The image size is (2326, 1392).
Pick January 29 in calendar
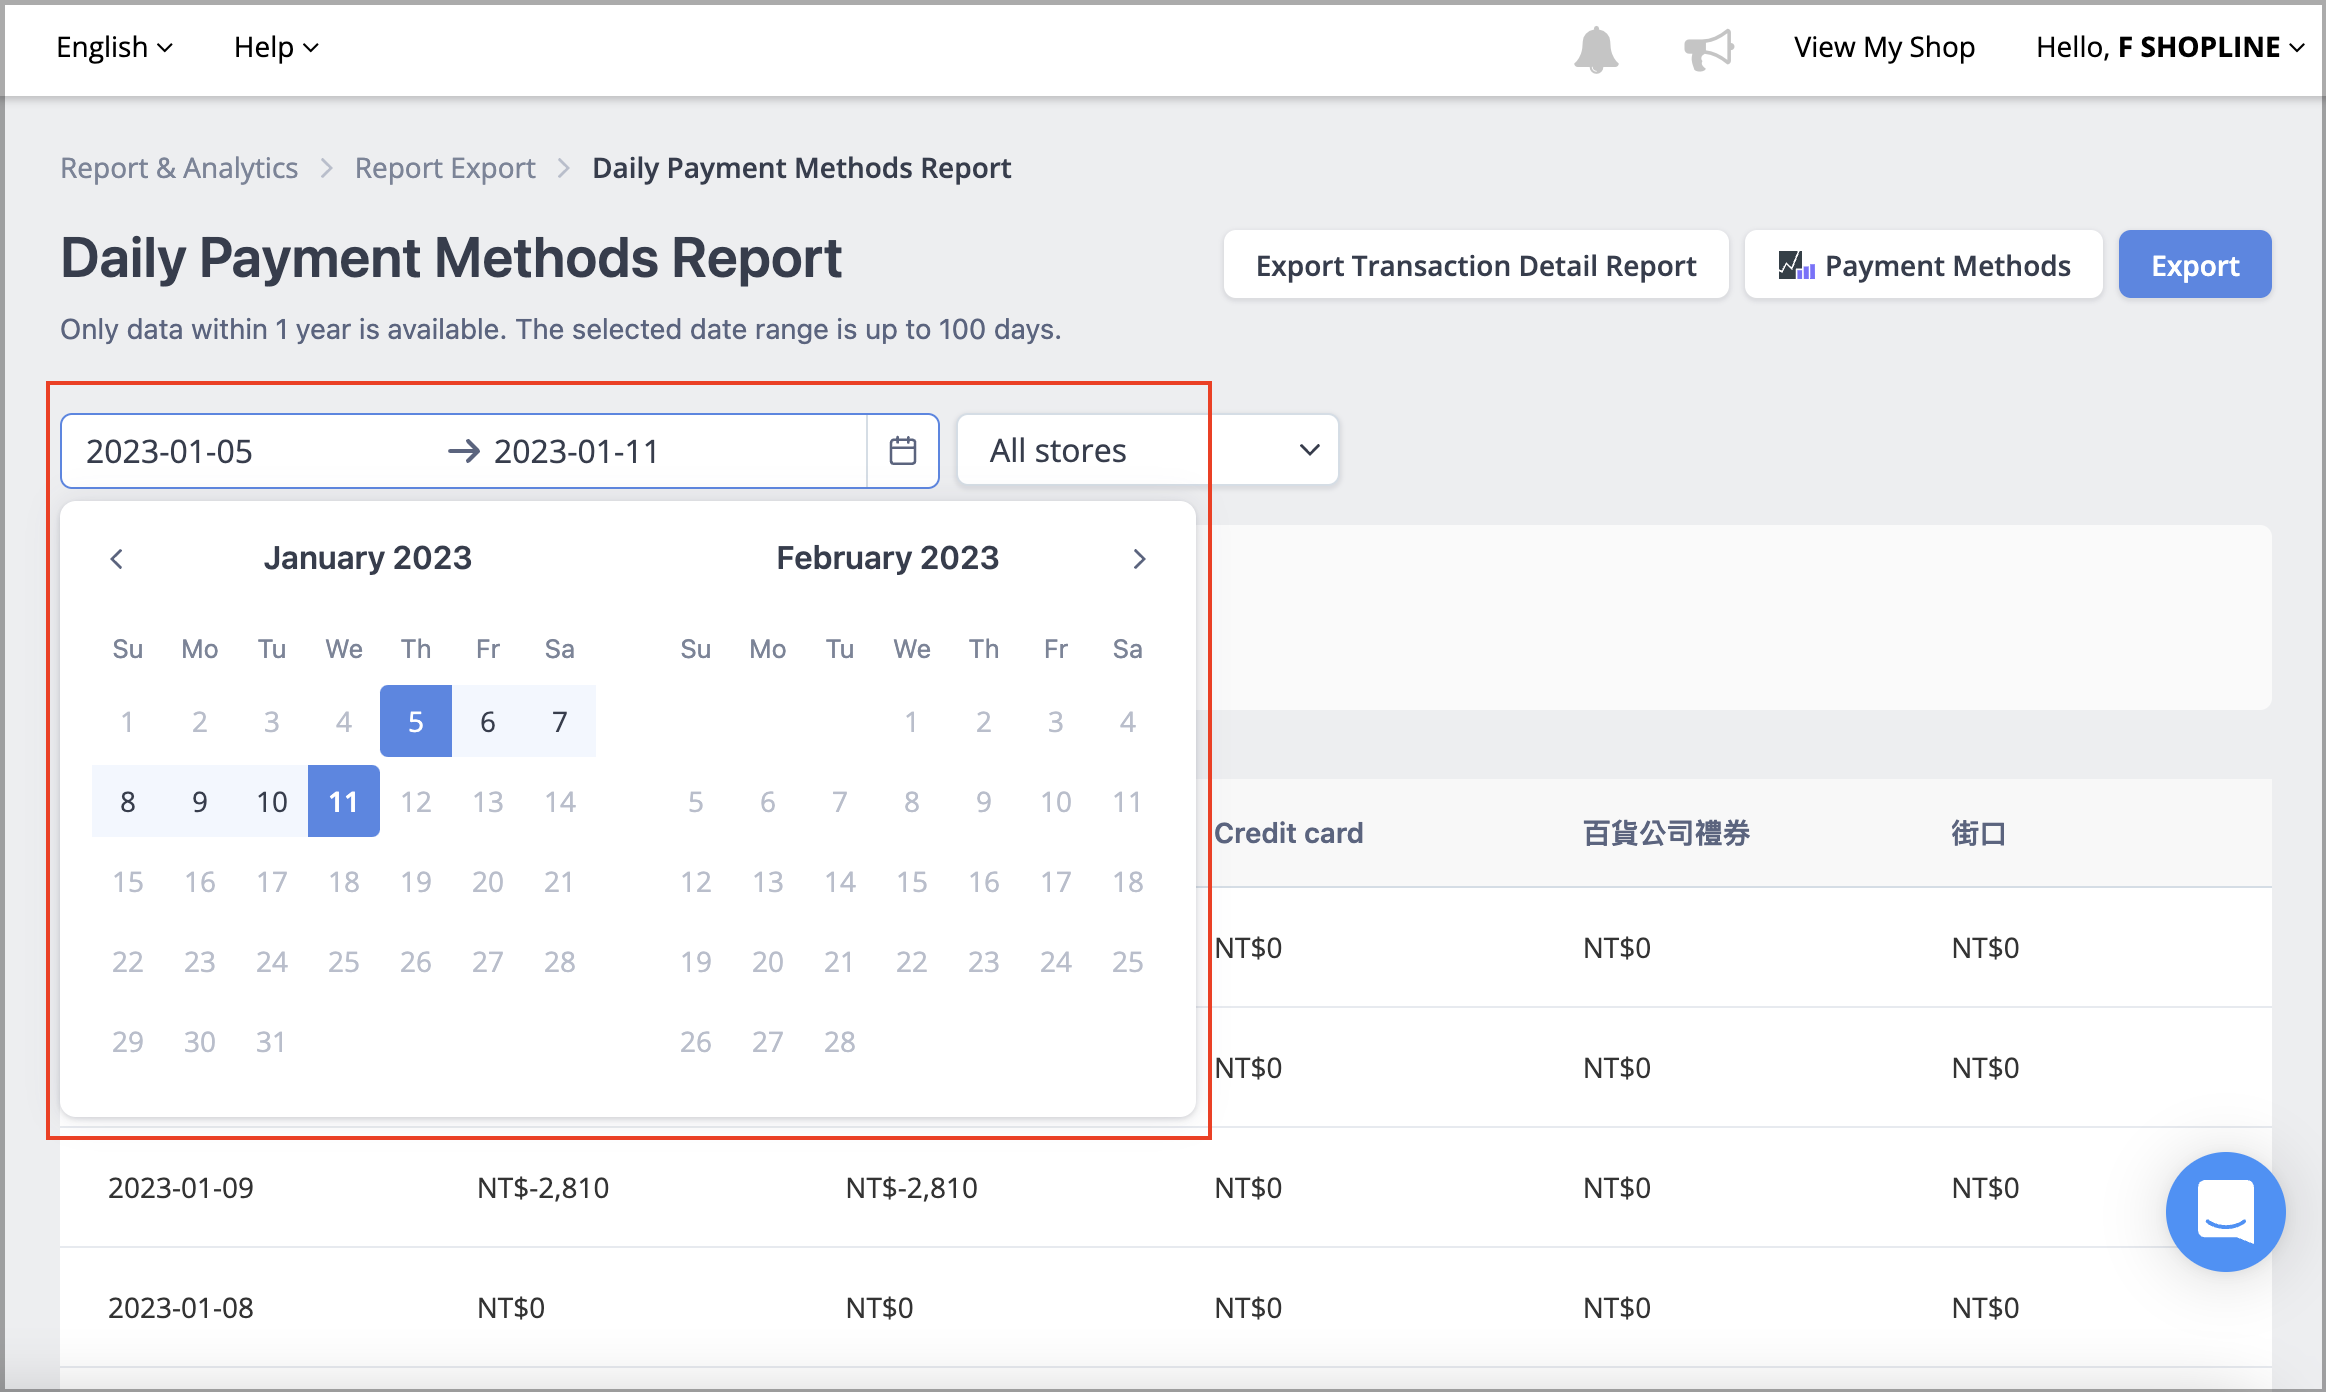tap(128, 1041)
